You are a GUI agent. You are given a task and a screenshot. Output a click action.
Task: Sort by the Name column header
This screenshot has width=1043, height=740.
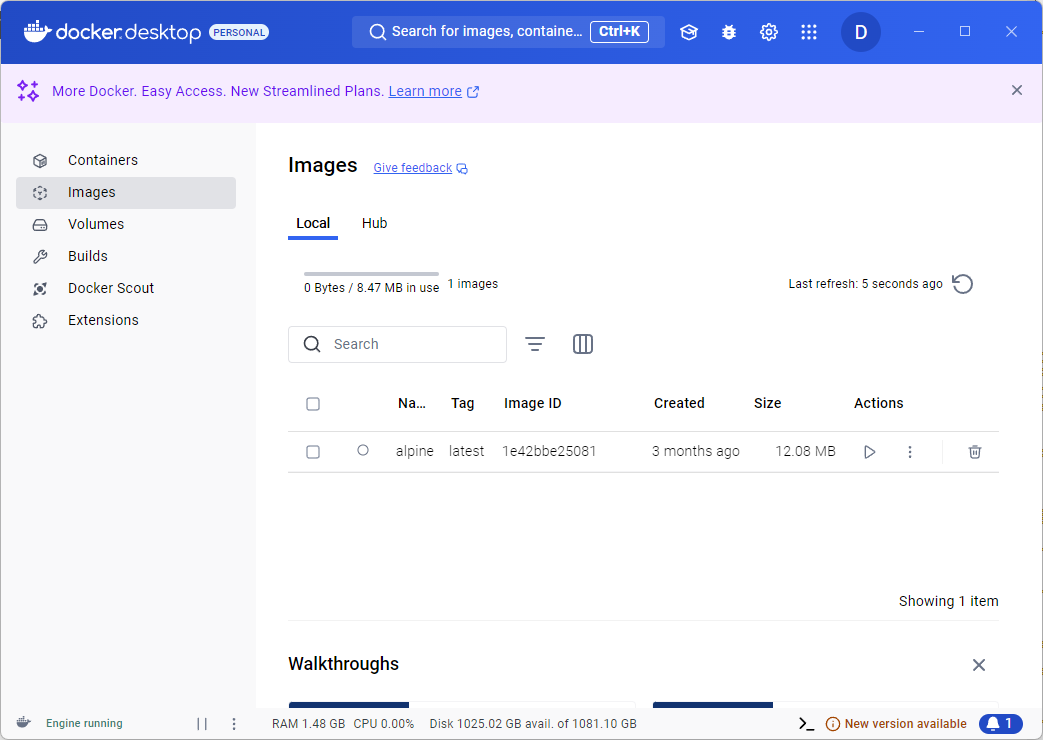[412, 403]
